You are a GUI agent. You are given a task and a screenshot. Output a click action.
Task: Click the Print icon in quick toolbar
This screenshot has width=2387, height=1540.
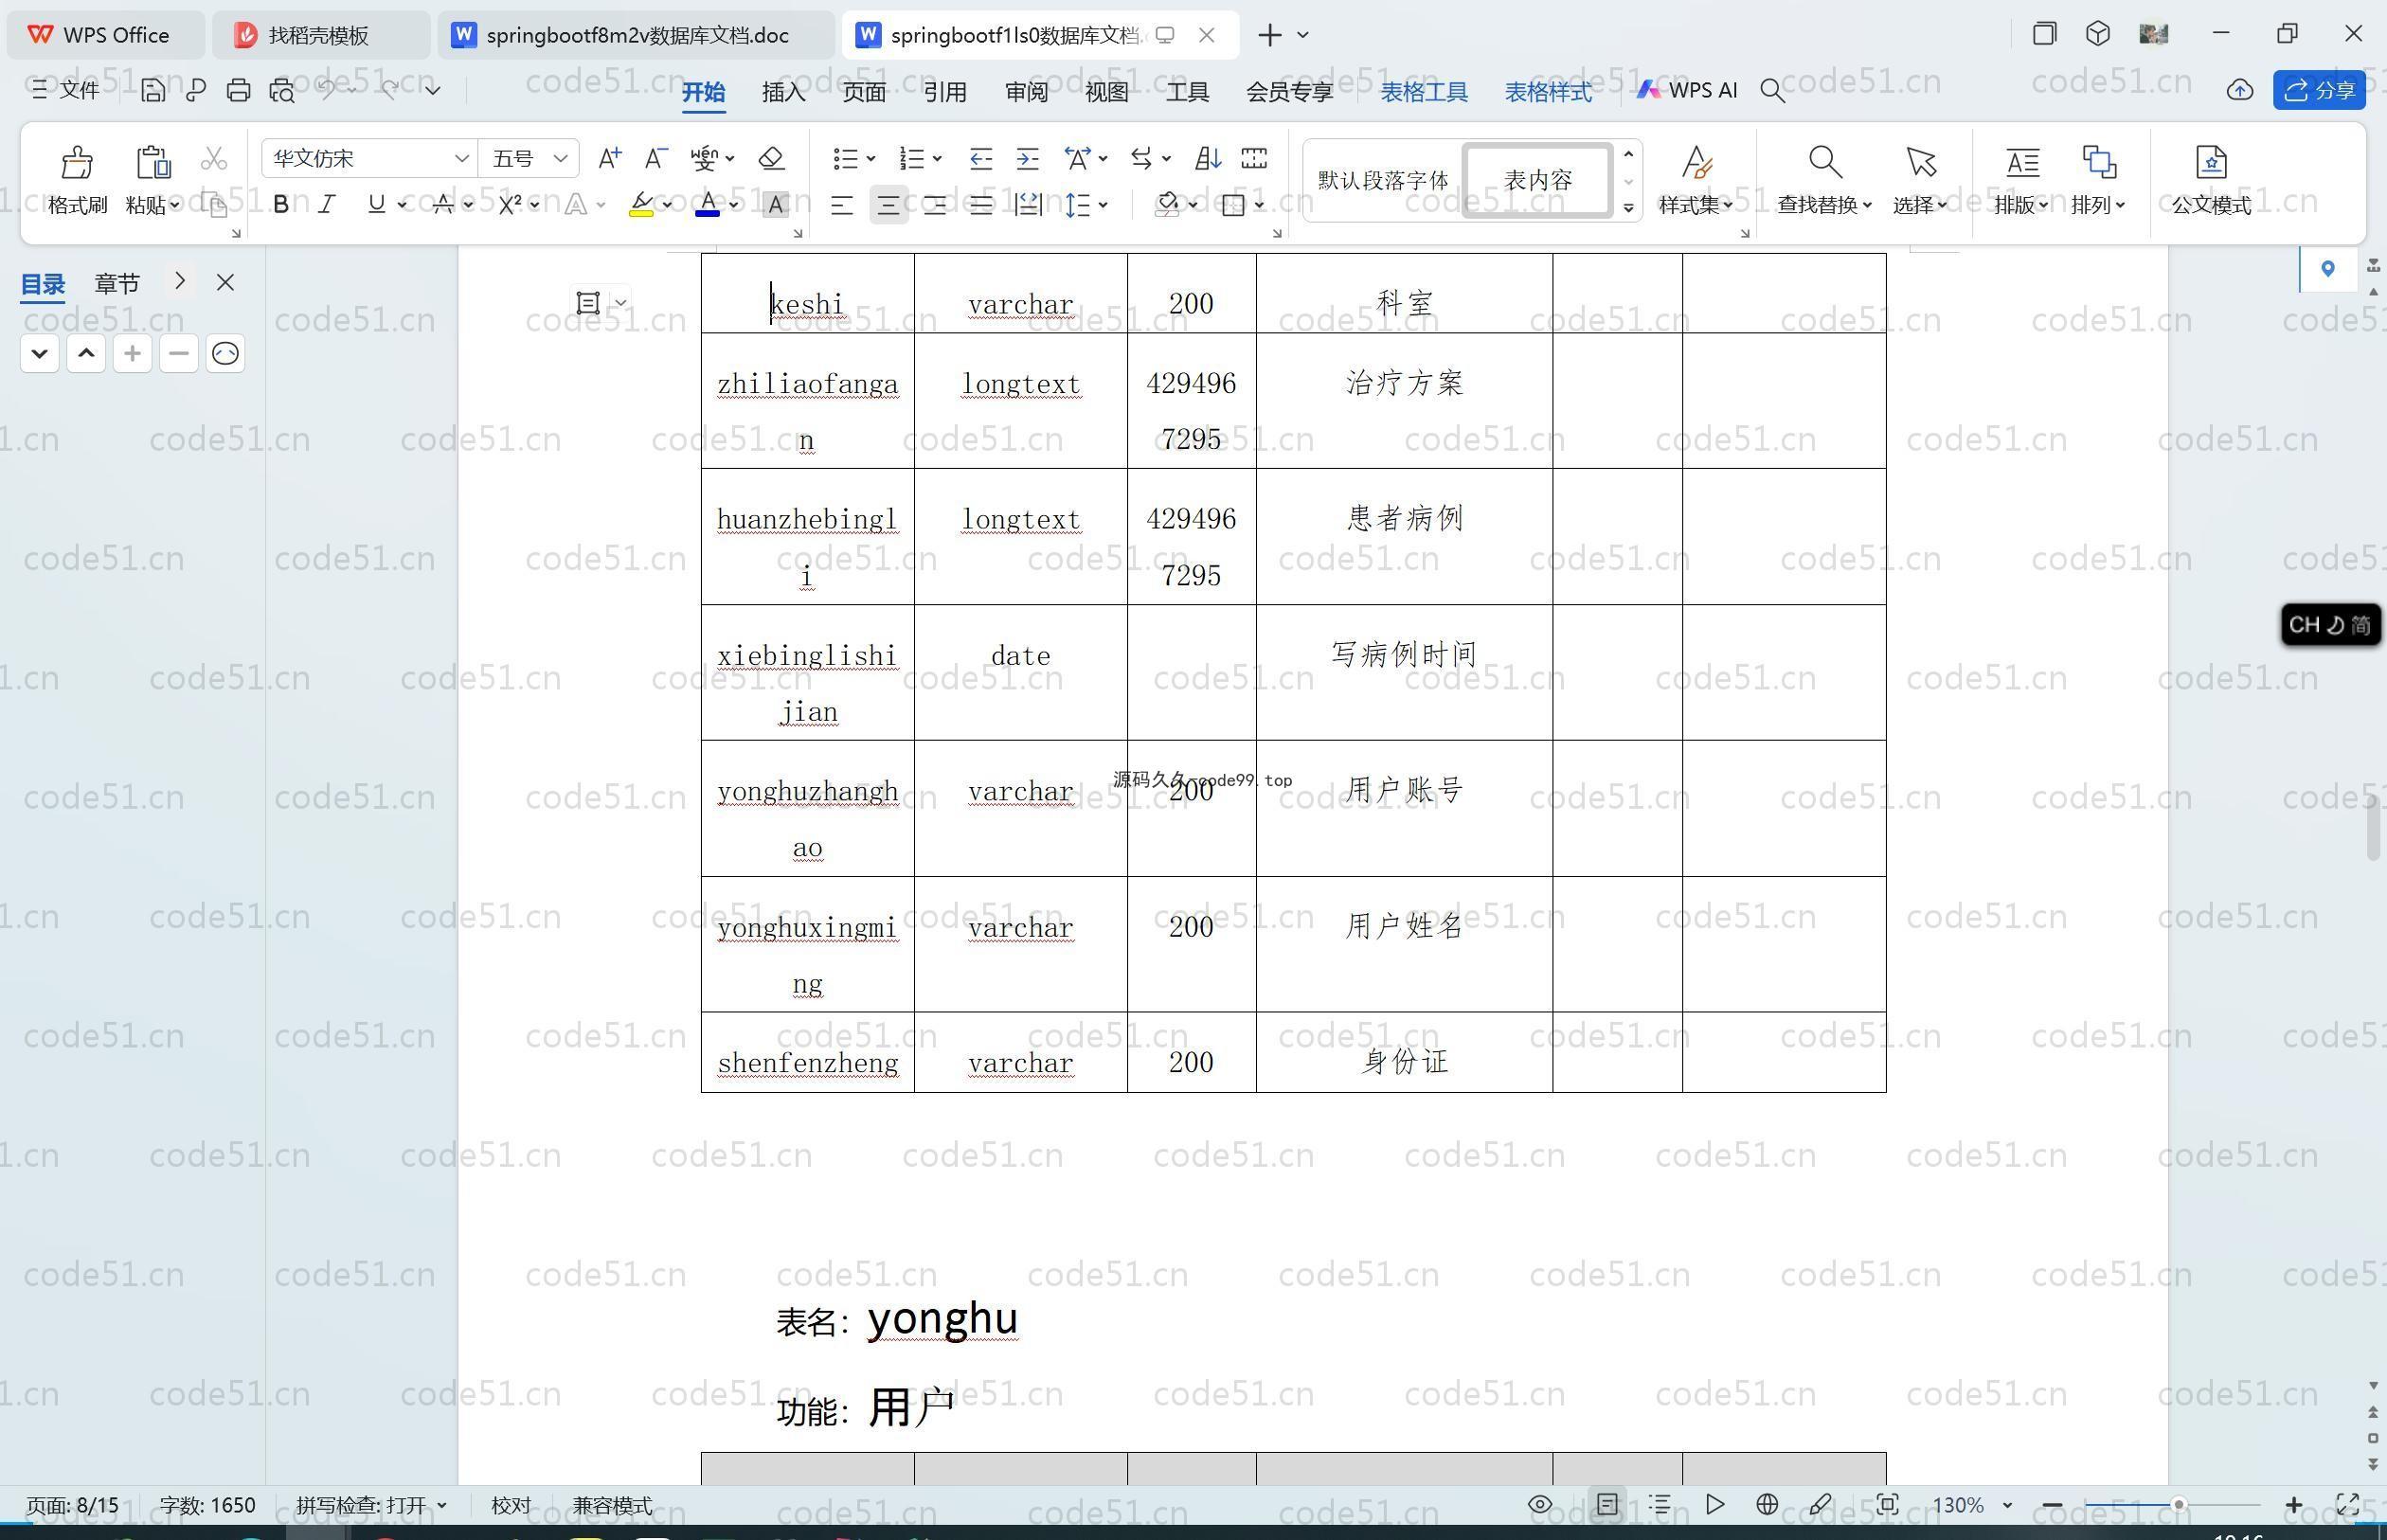click(x=238, y=90)
